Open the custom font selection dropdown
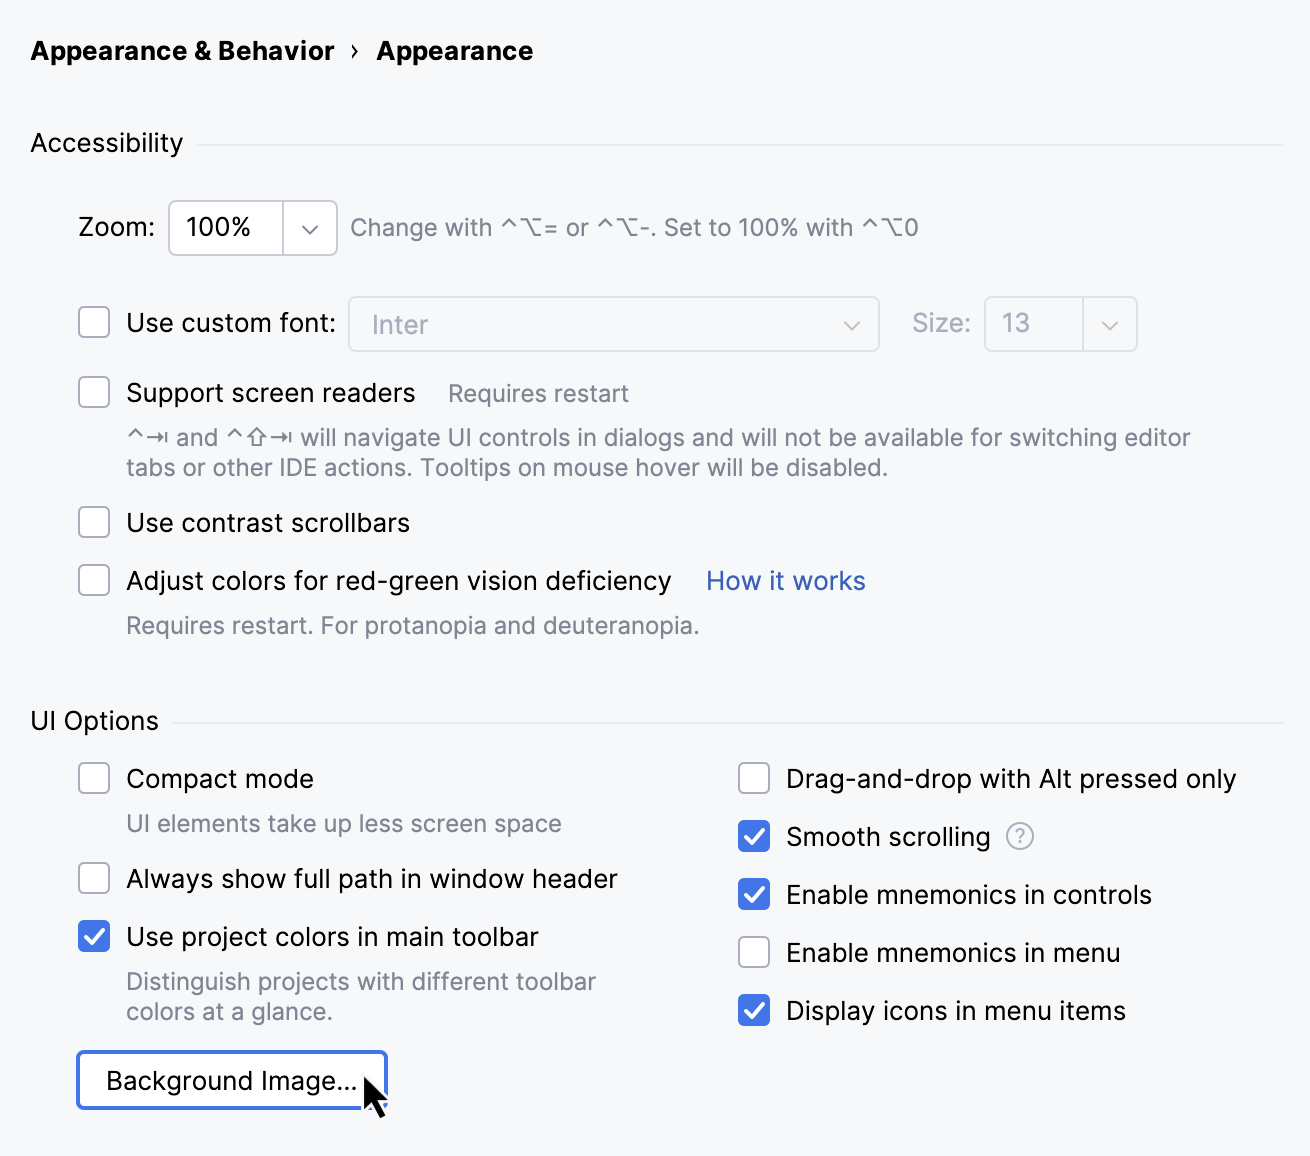 (851, 324)
